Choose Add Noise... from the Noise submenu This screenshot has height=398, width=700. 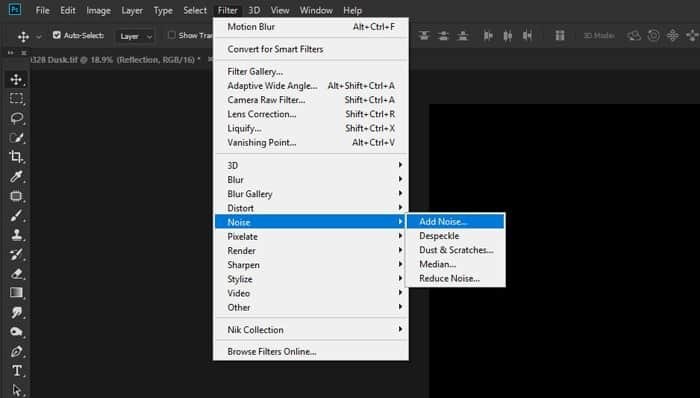[455, 222]
